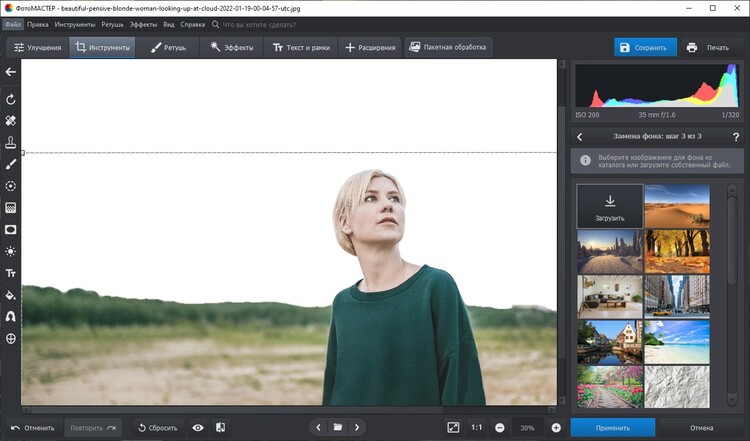Viewport: 750px width, 441px height.
Task: Select the healing bandage tool
Action: [x=11, y=121]
